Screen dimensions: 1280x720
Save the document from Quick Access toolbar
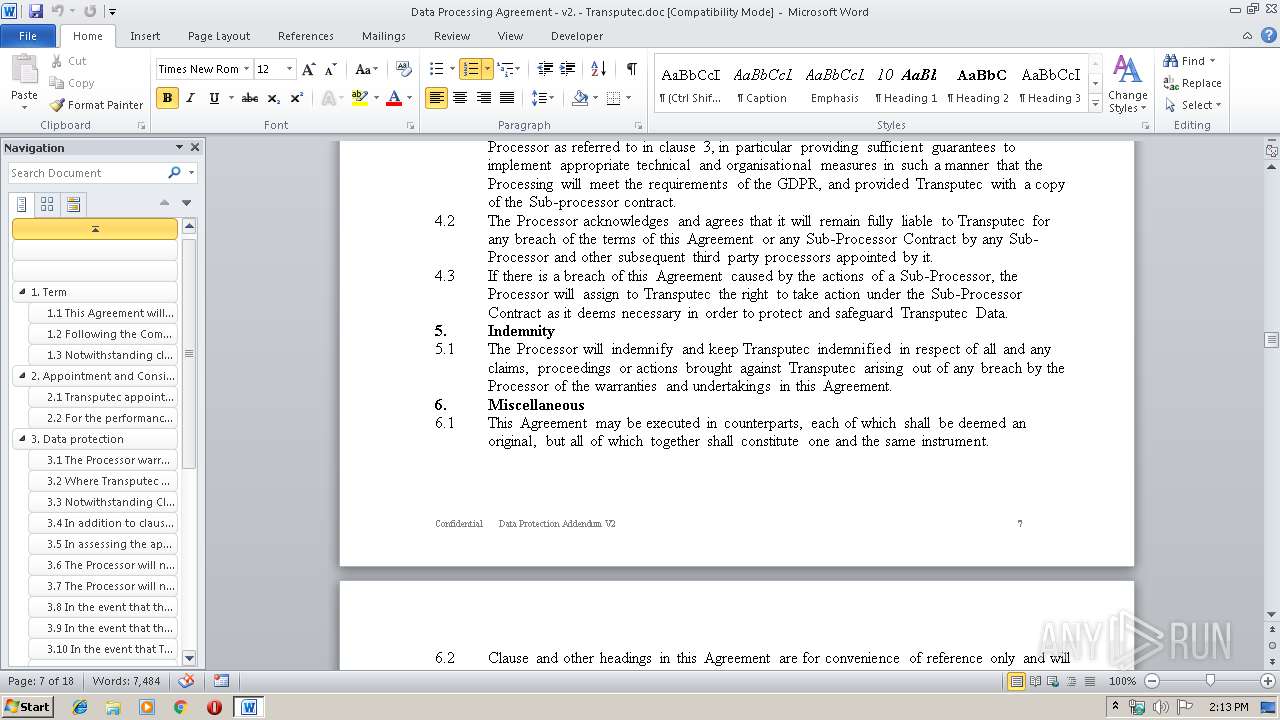(36, 12)
